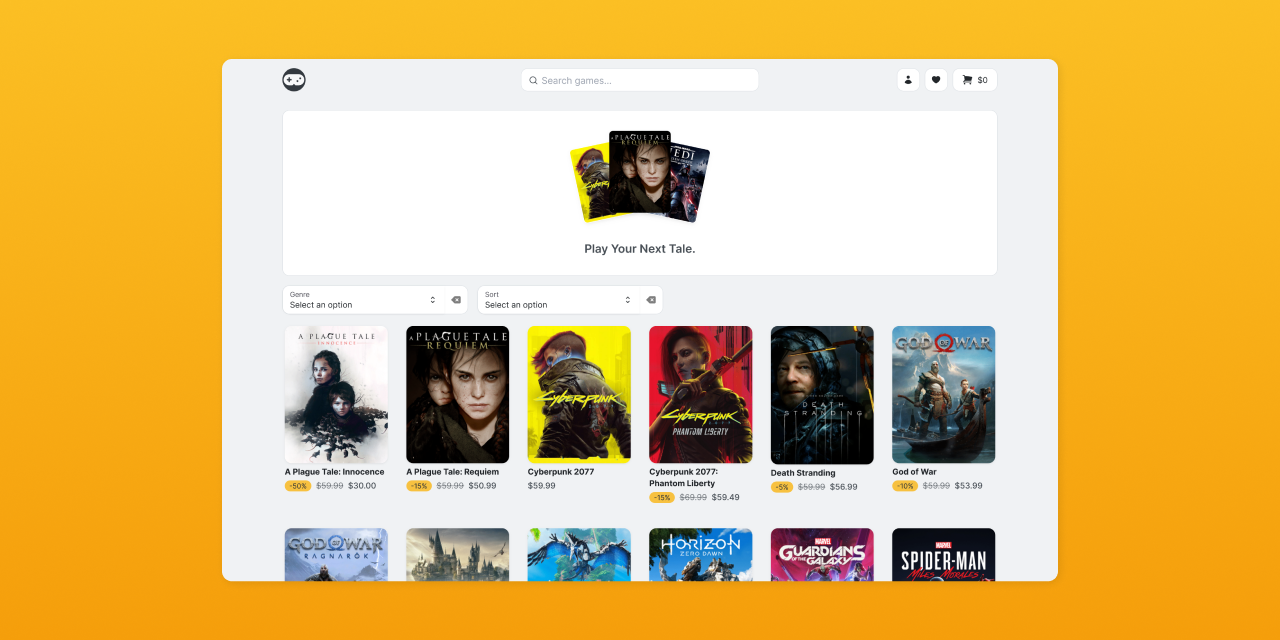Click the -50% discount badge
The width and height of the screenshot is (1280, 640).
coord(298,486)
